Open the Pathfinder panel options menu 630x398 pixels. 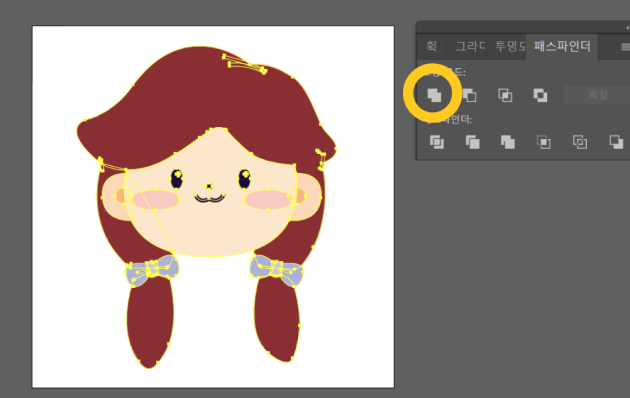625,47
